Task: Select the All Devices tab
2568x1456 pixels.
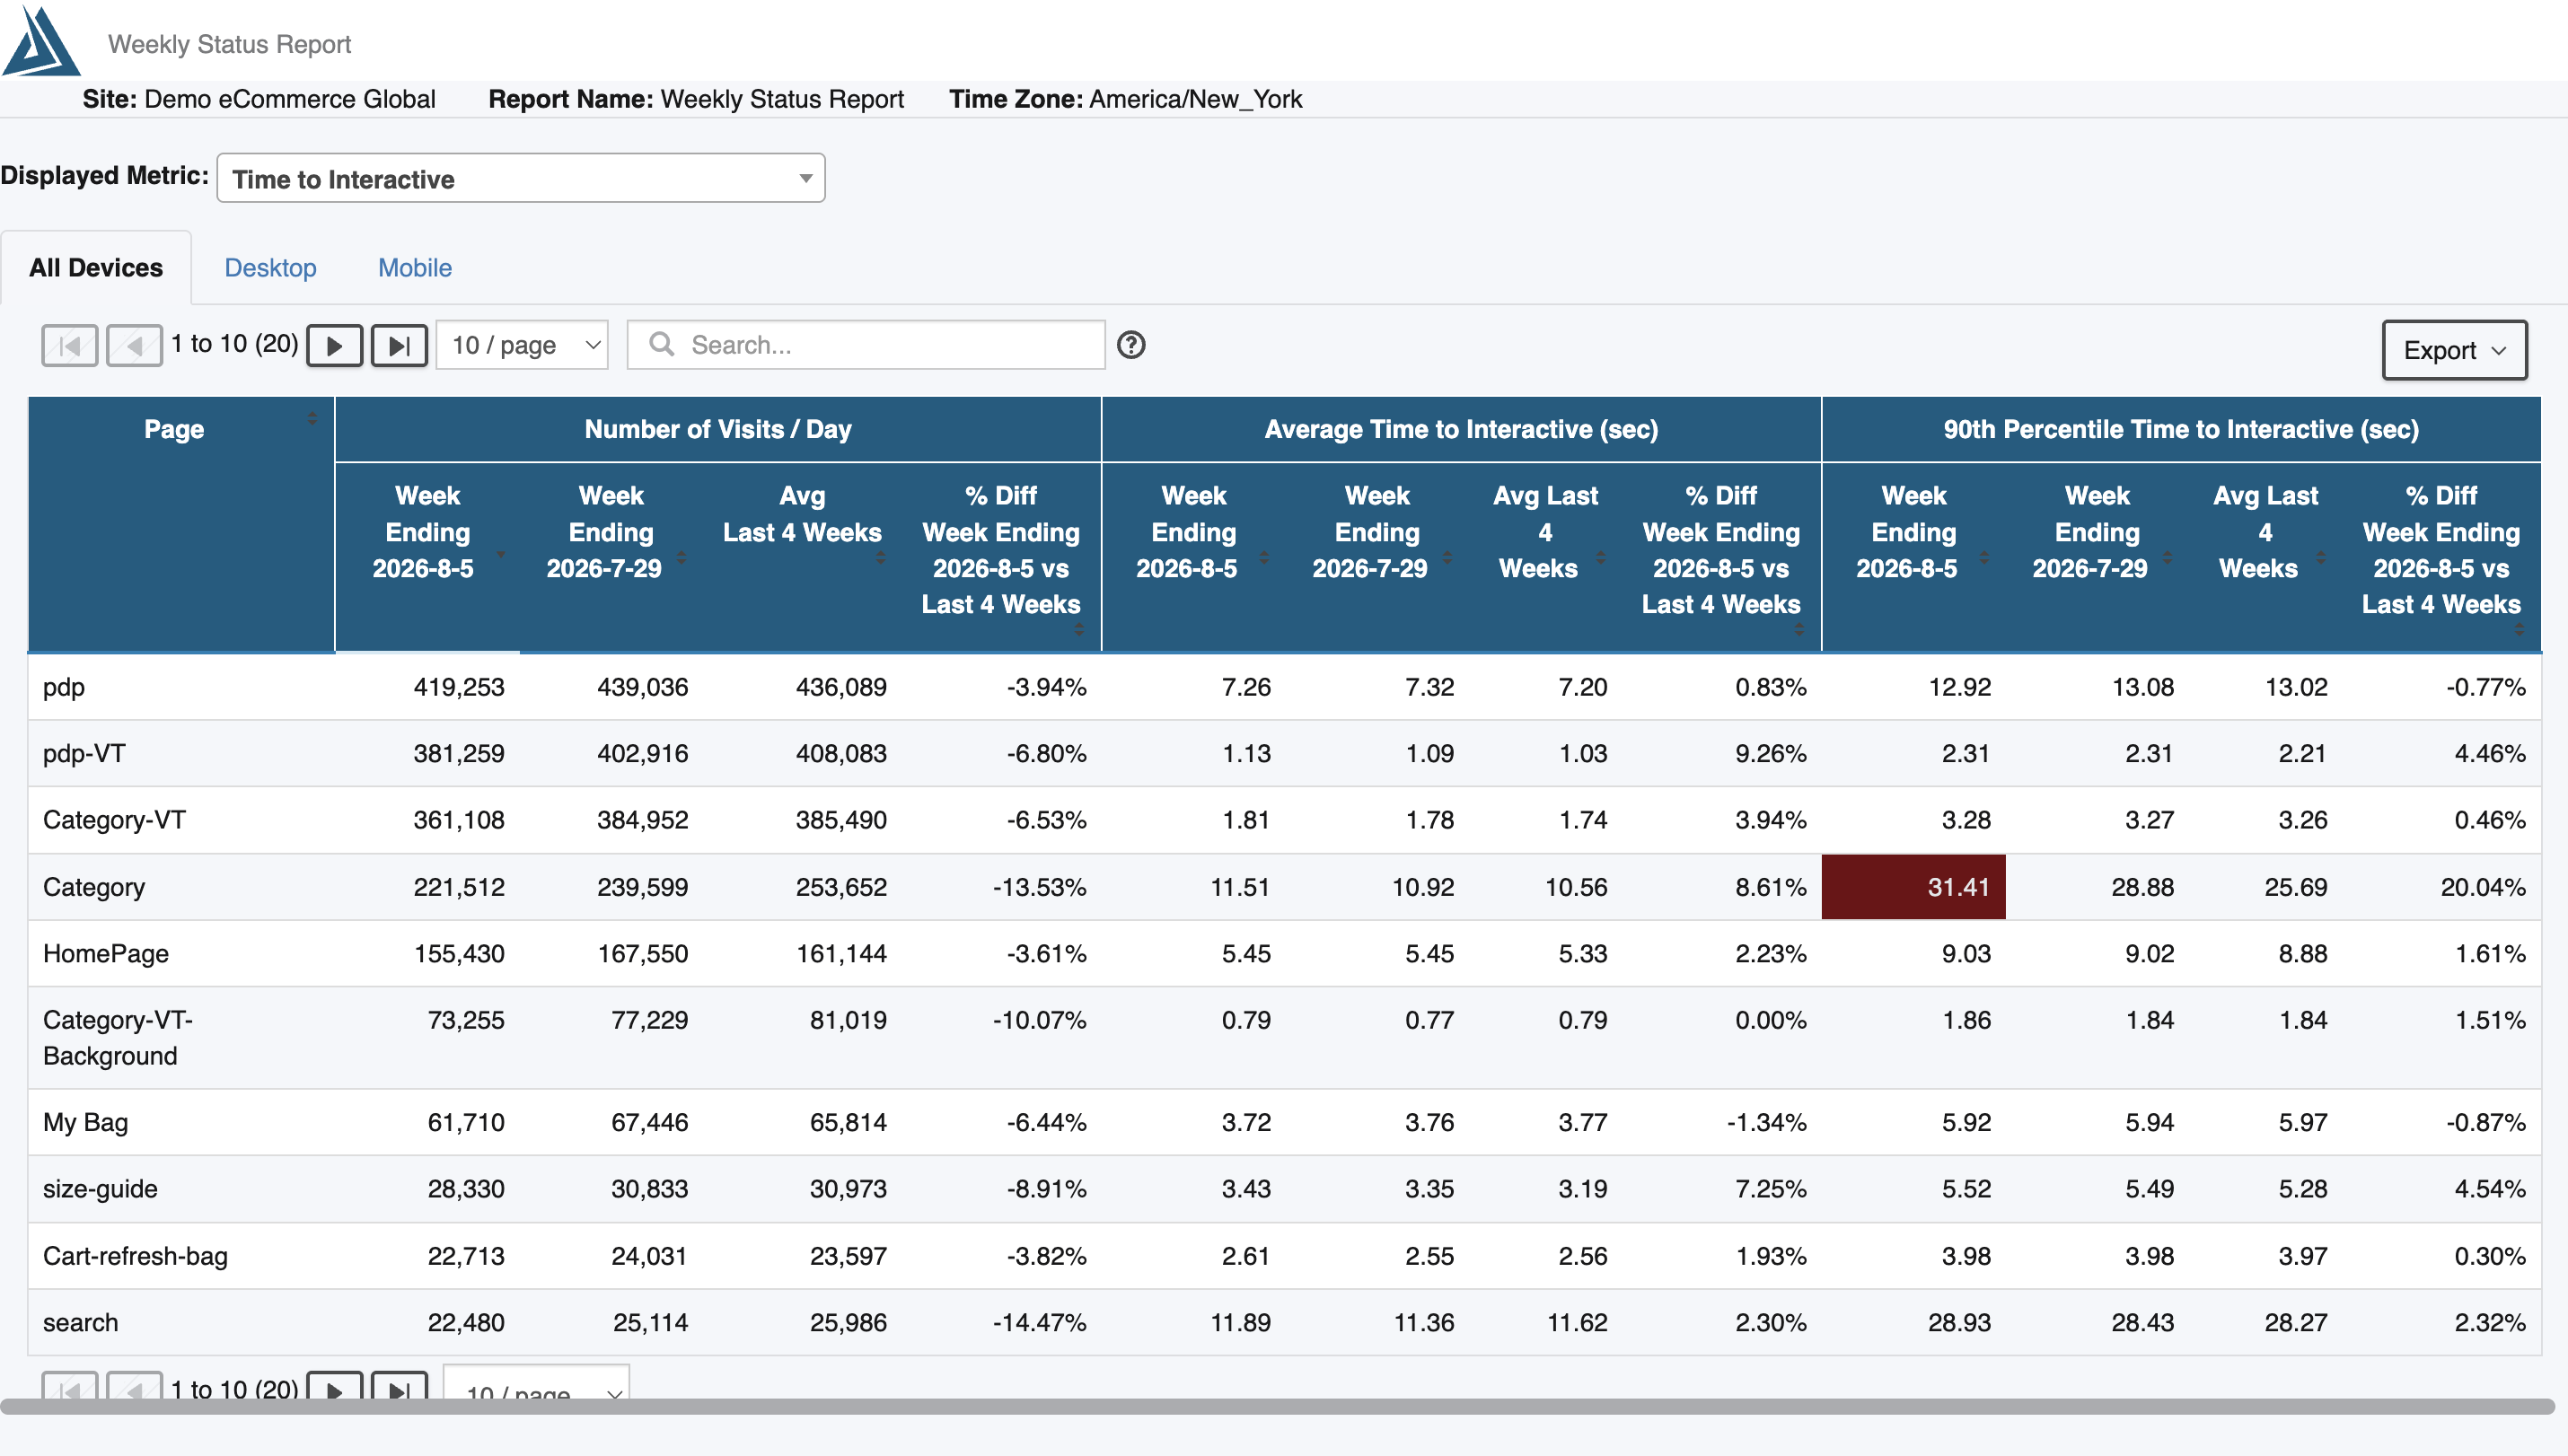Action: pyautogui.click(x=96, y=268)
